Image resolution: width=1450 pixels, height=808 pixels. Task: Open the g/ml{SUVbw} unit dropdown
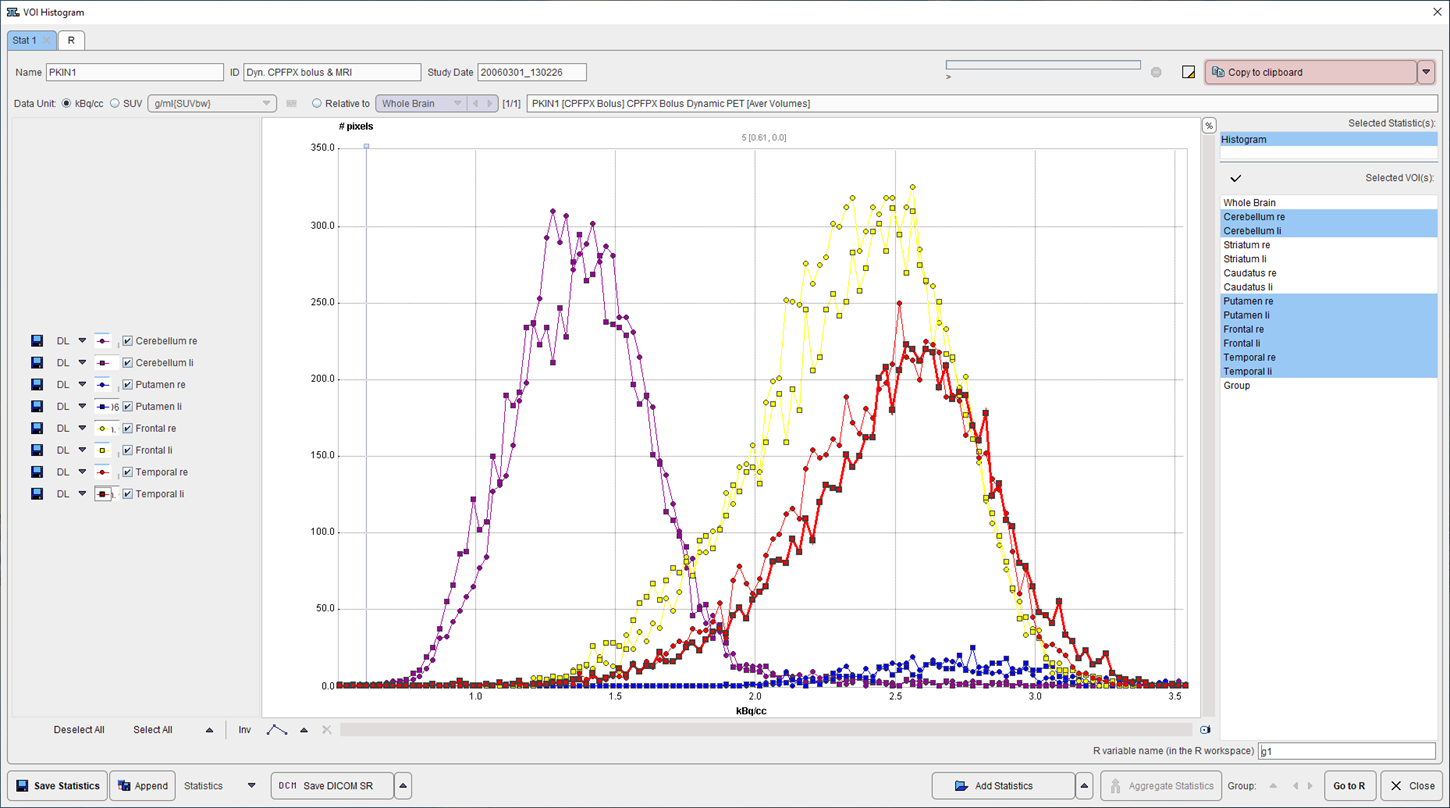coord(211,103)
